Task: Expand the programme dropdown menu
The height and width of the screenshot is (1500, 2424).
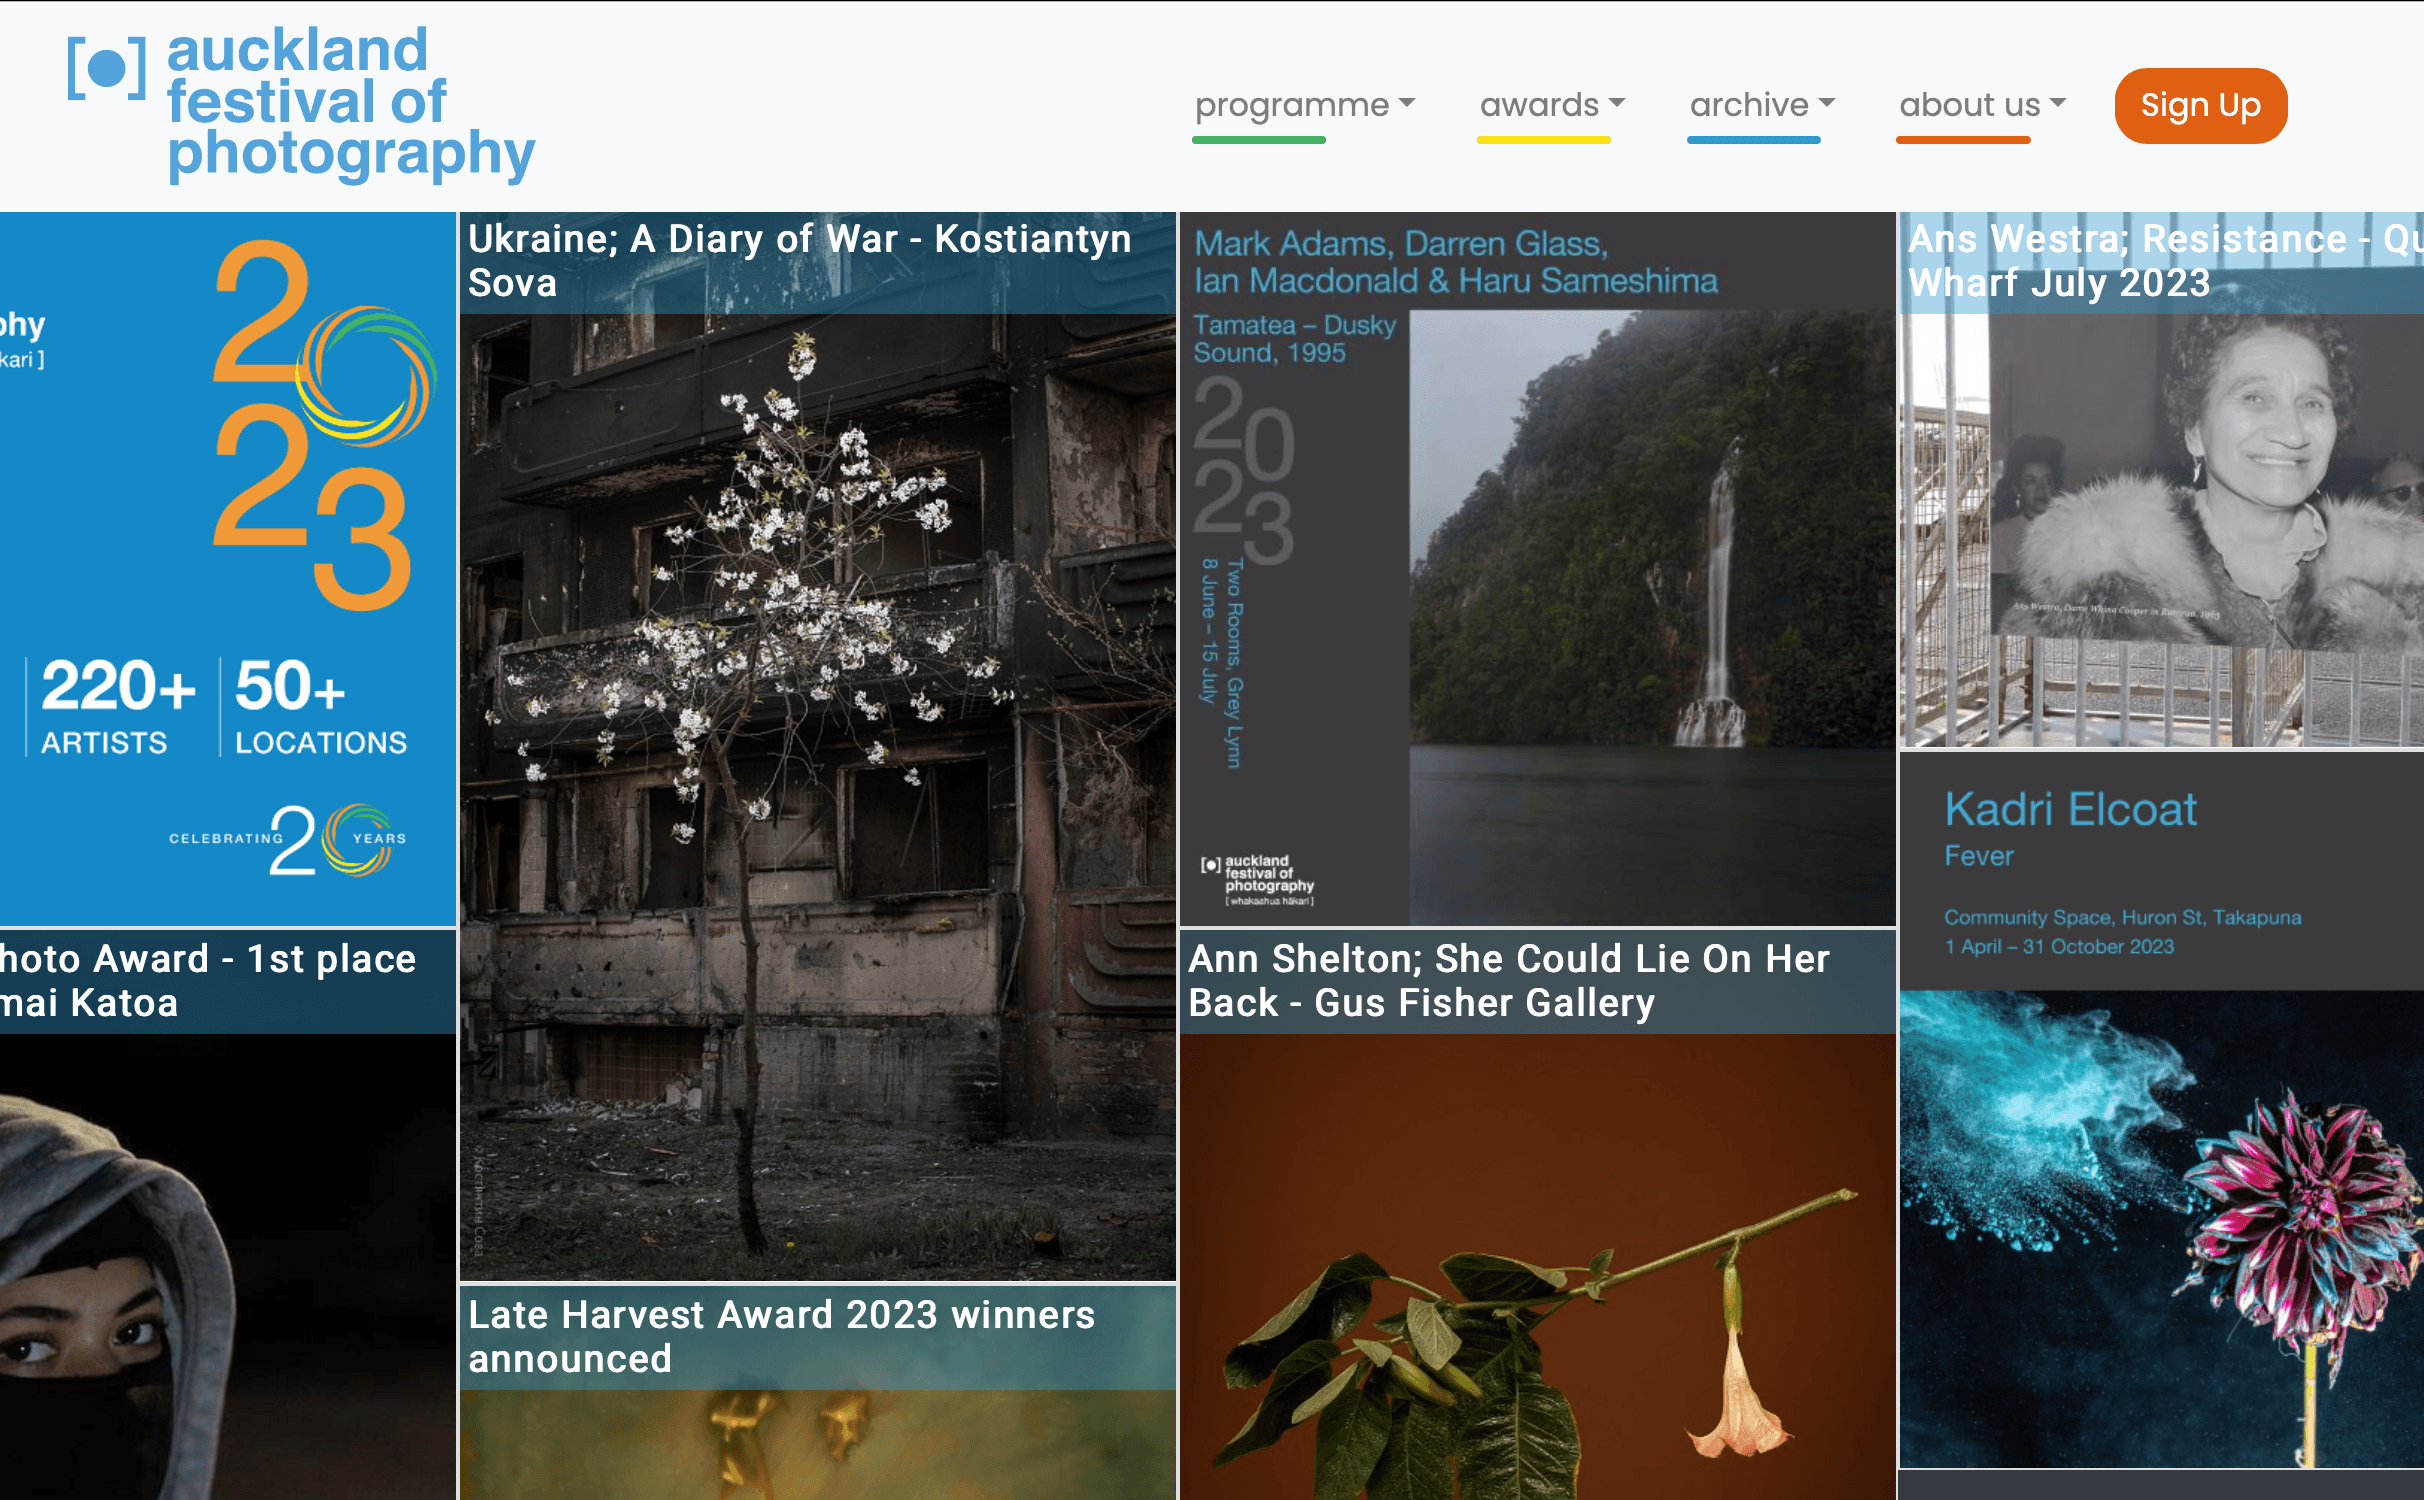Action: 1304,105
